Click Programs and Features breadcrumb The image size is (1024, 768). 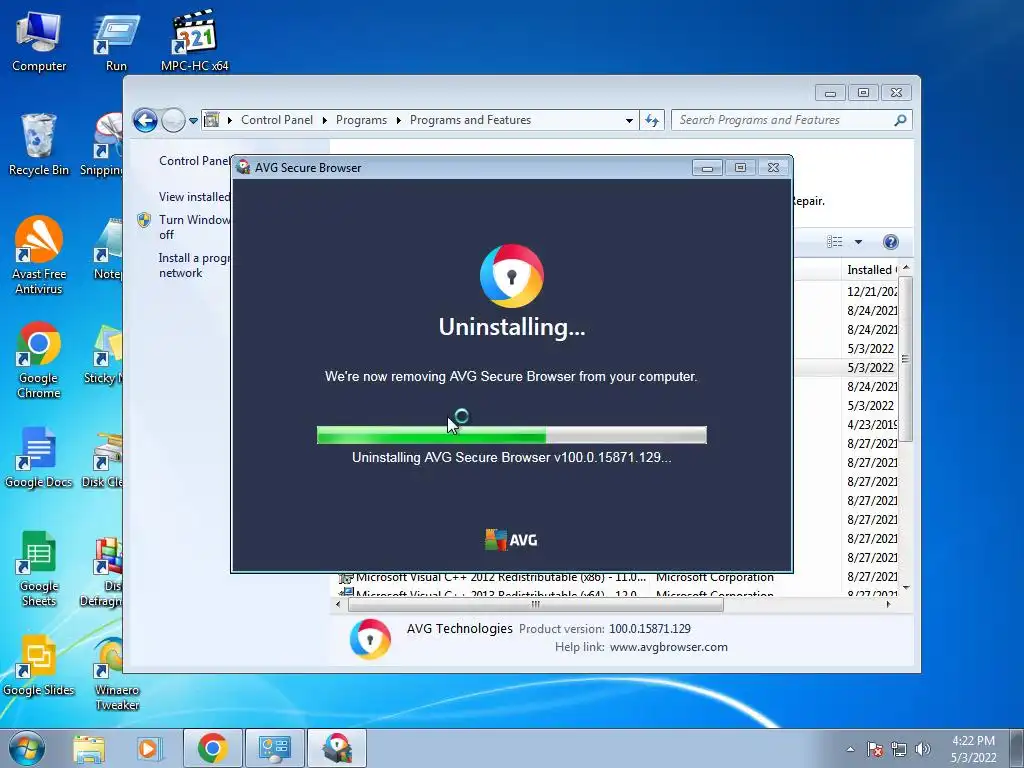tap(470, 120)
